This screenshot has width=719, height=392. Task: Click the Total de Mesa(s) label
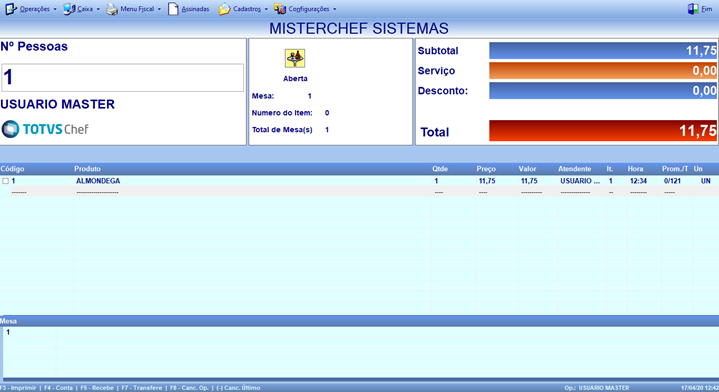click(x=282, y=130)
